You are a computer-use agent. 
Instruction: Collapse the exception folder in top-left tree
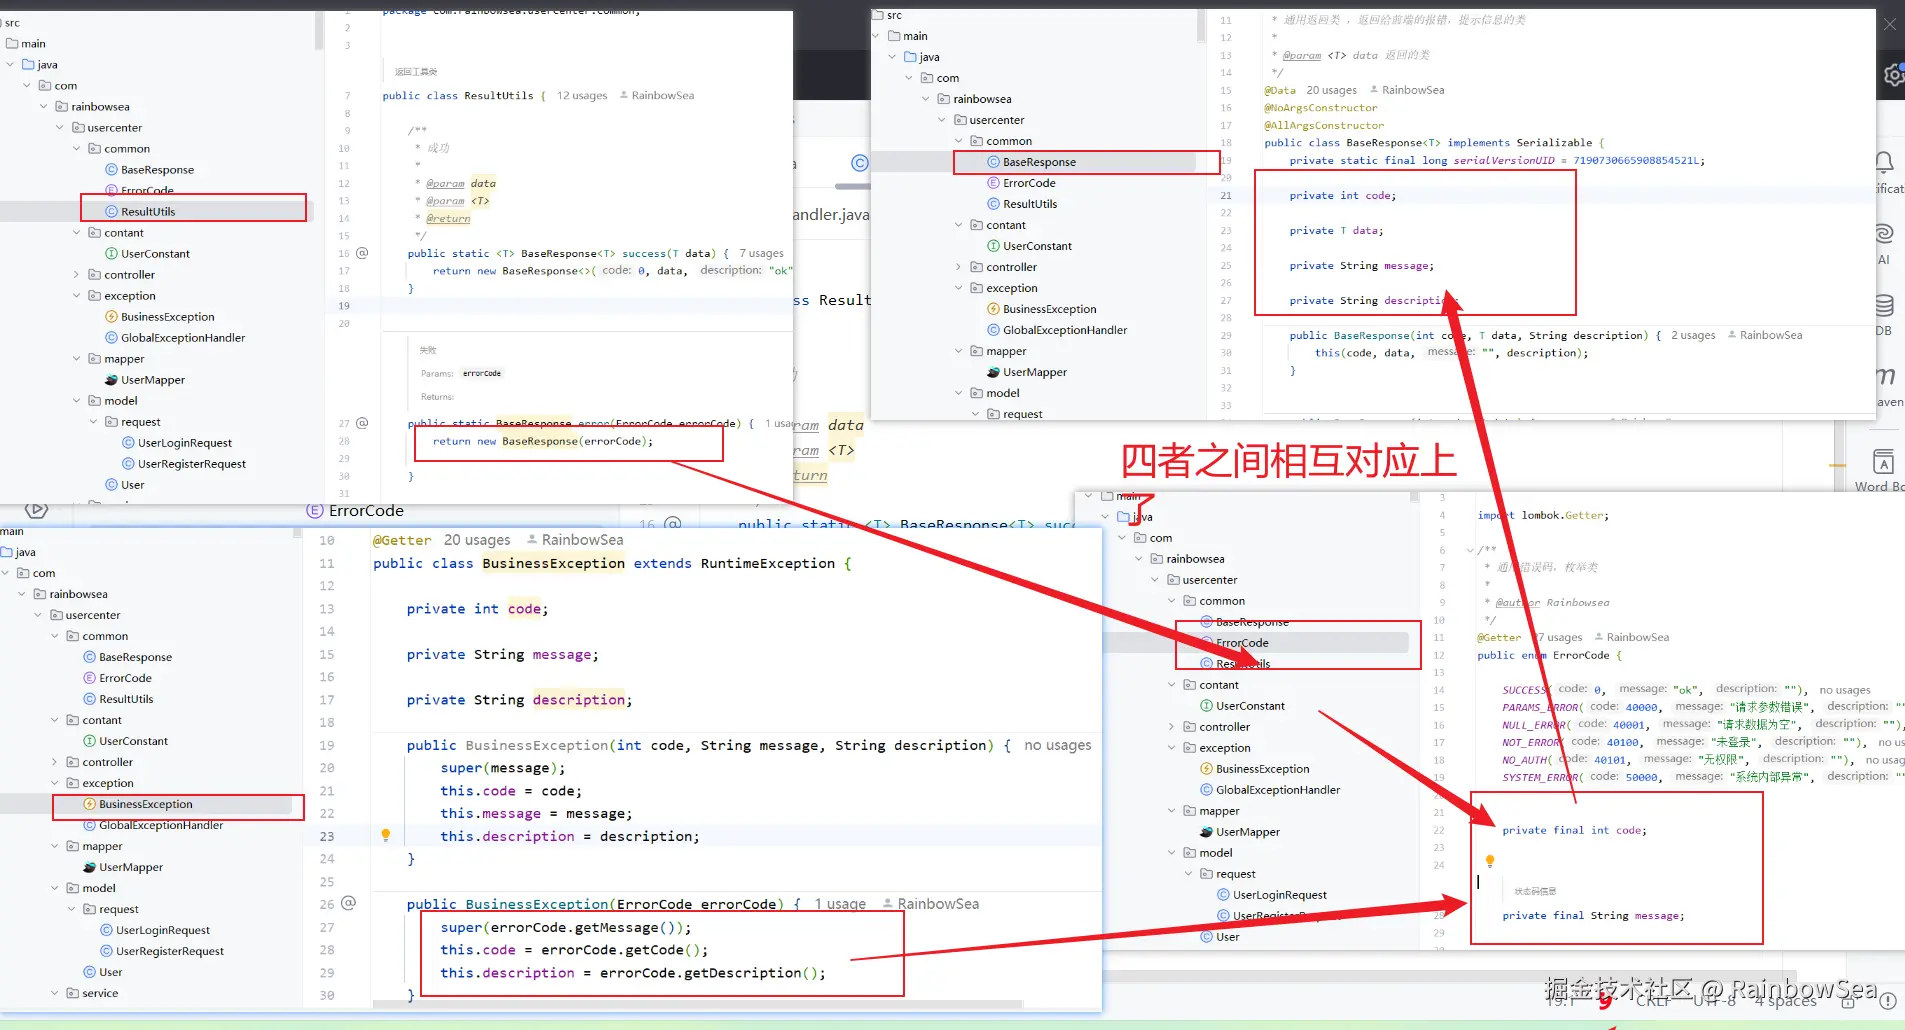point(77,296)
